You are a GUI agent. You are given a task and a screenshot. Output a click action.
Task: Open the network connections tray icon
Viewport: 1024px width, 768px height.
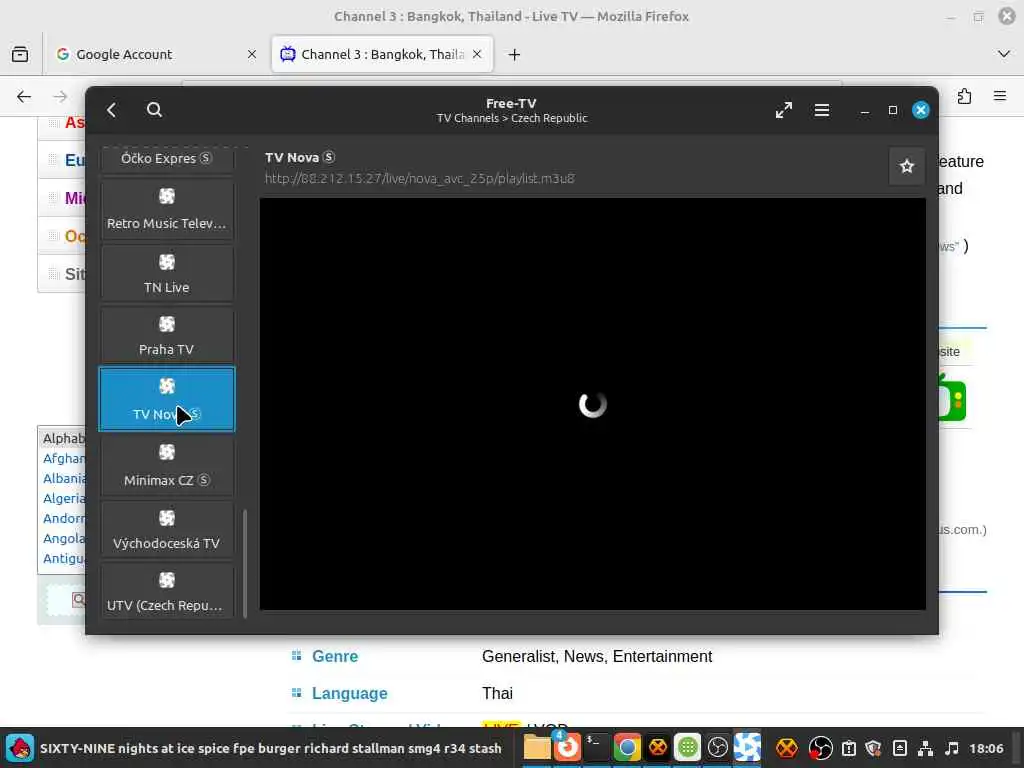[925, 748]
